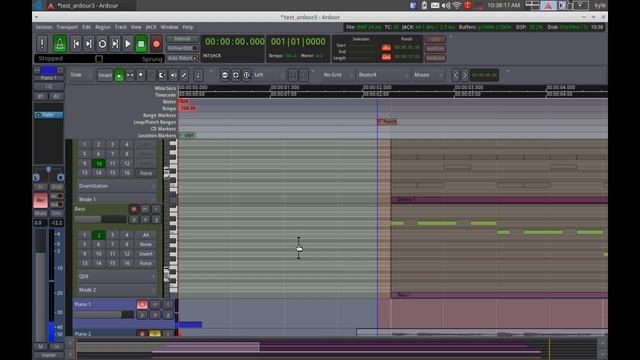
Task: Open the DrumStation patch dropdown
Action: [117, 186]
